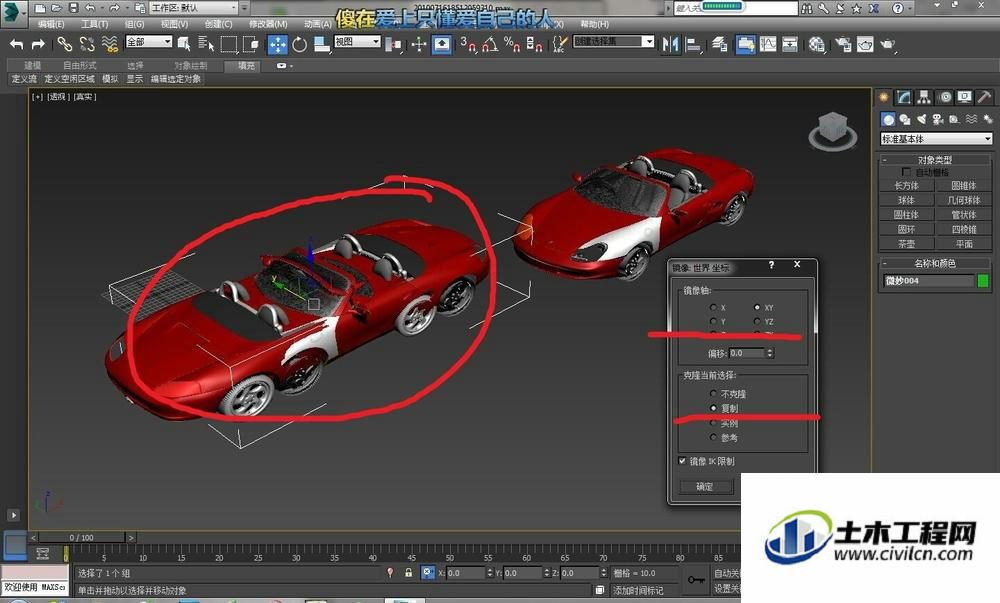Switch to the 自由形式 ribbon tab
This screenshot has width=1000, height=603.
[80, 66]
